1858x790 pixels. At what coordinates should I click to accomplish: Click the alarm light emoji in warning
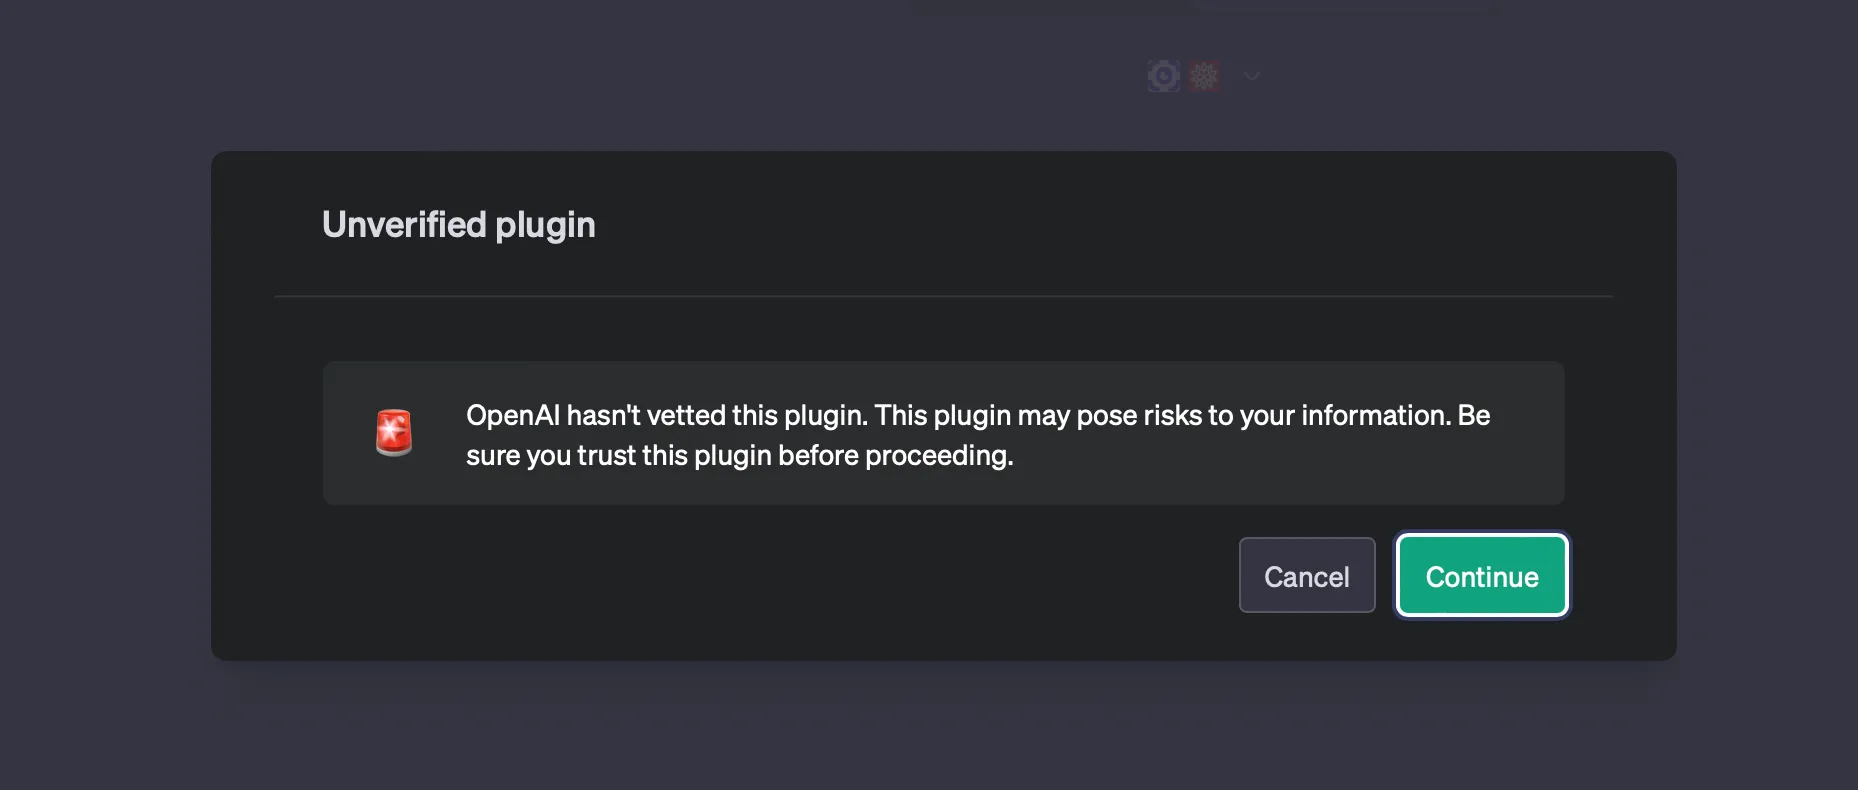coord(394,433)
